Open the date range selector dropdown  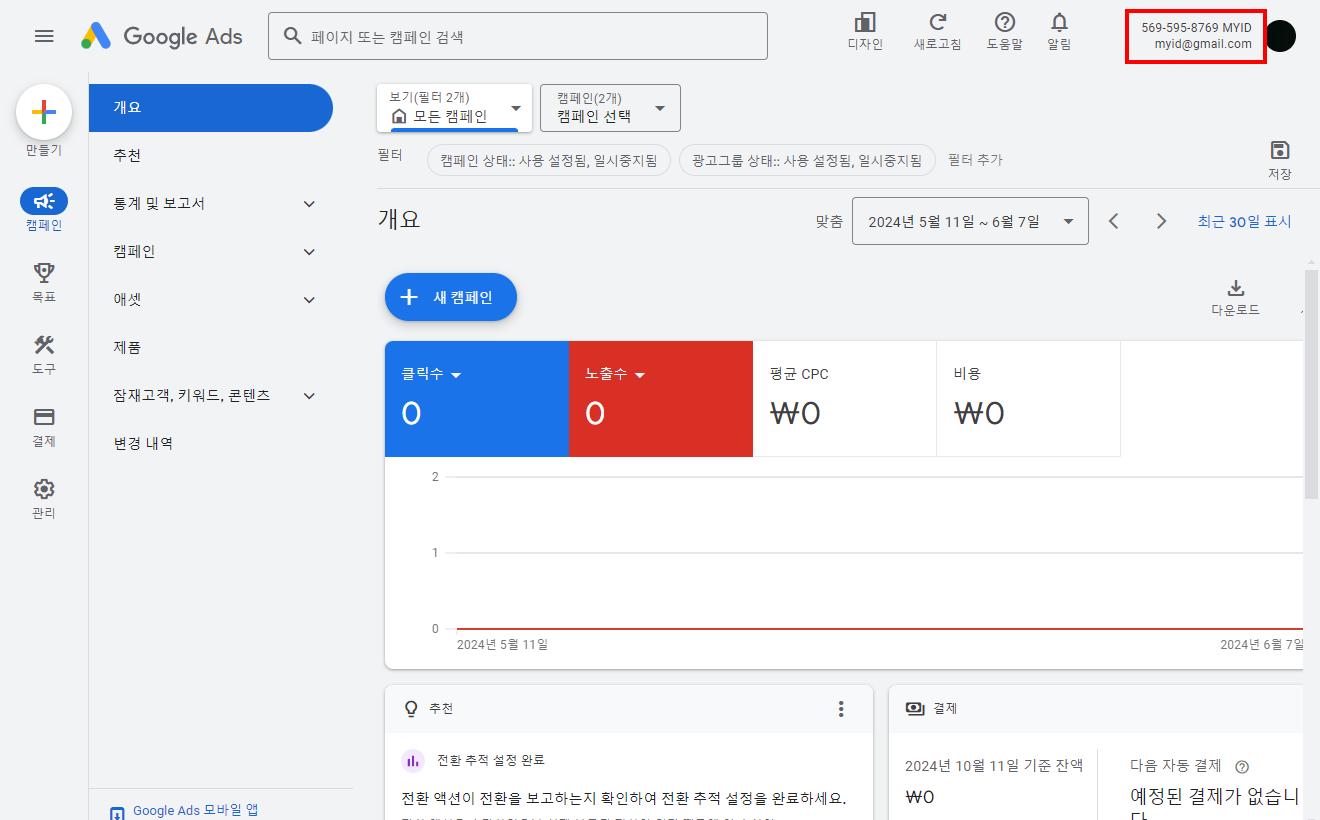pyautogui.click(x=968, y=220)
